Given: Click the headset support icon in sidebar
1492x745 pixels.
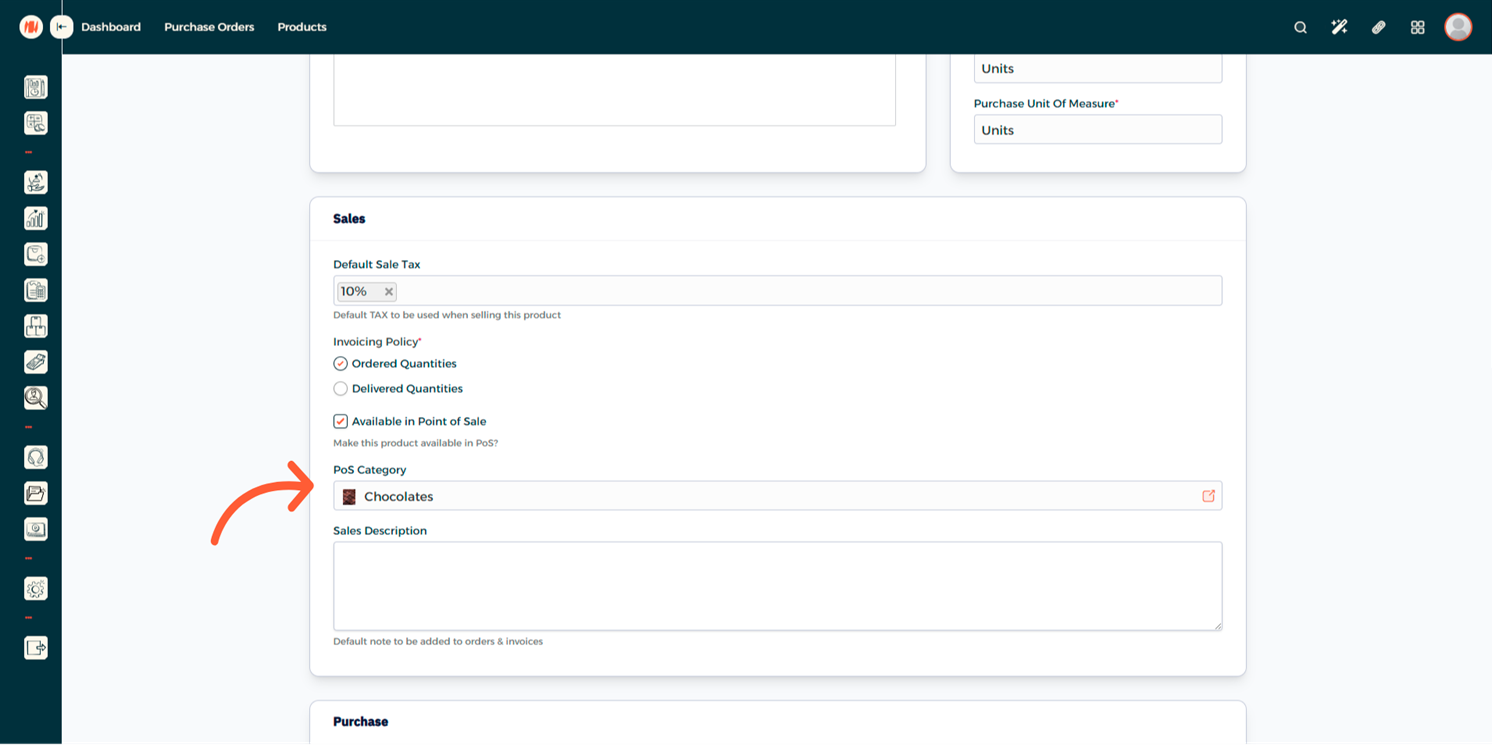Looking at the screenshot, I should tap(36, 457).
